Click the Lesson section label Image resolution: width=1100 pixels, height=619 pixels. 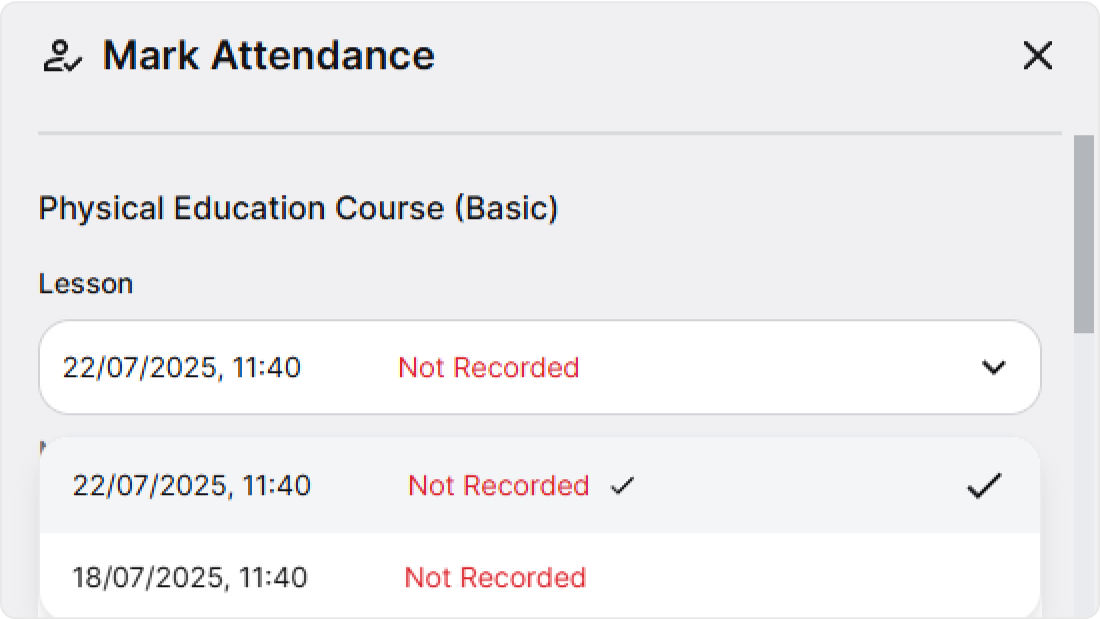tap(85, 284)
